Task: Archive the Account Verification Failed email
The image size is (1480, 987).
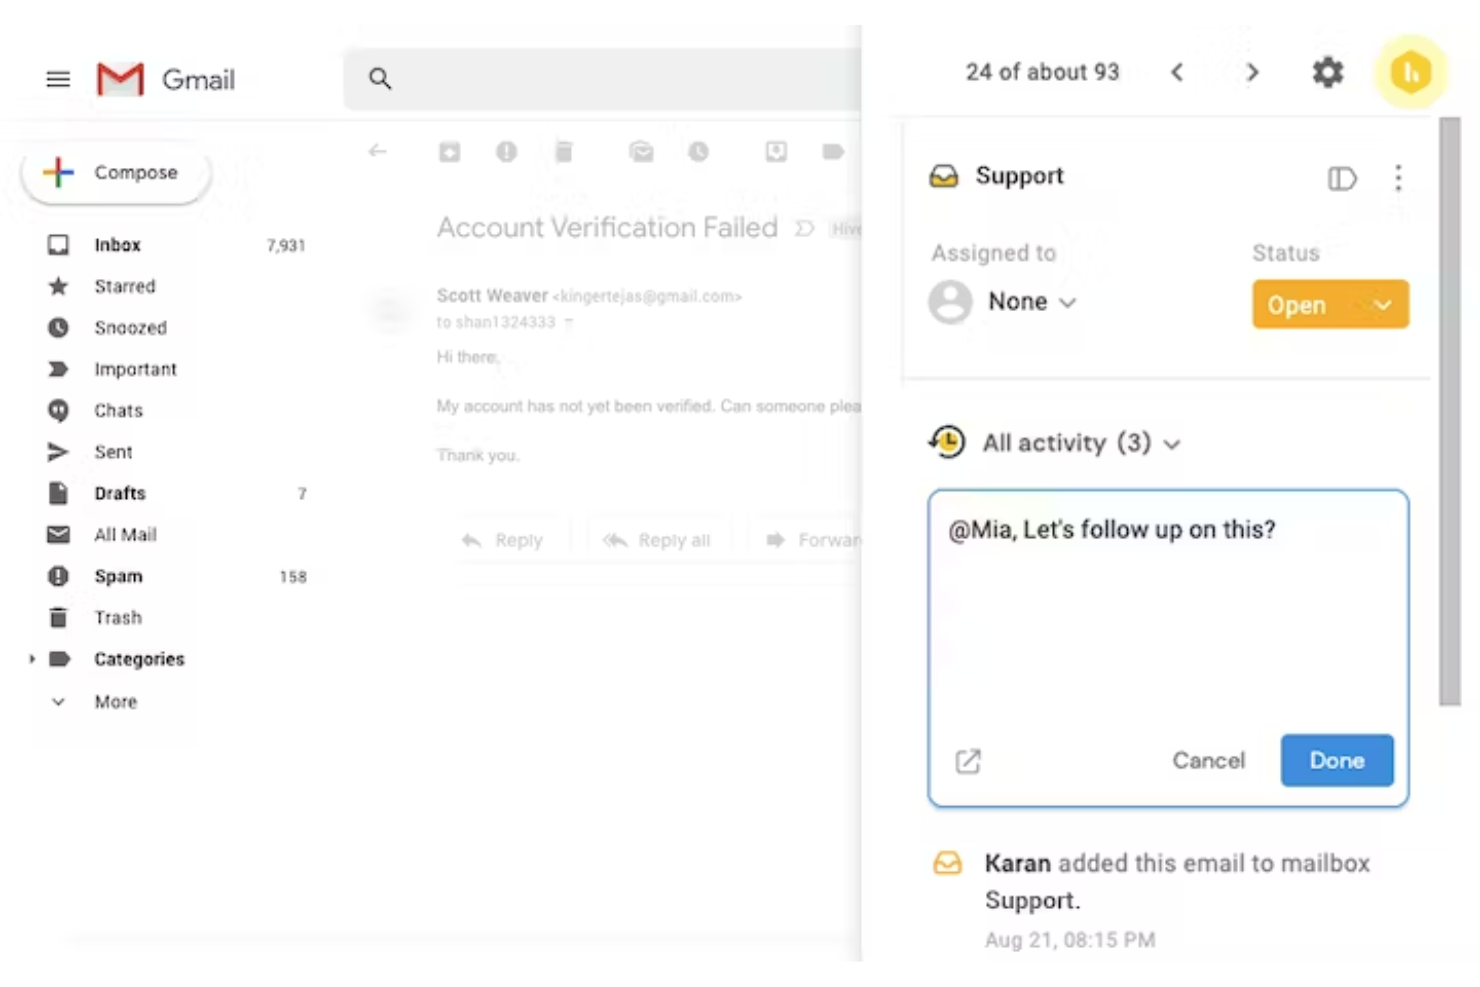Action: click(x=449, y=151)
